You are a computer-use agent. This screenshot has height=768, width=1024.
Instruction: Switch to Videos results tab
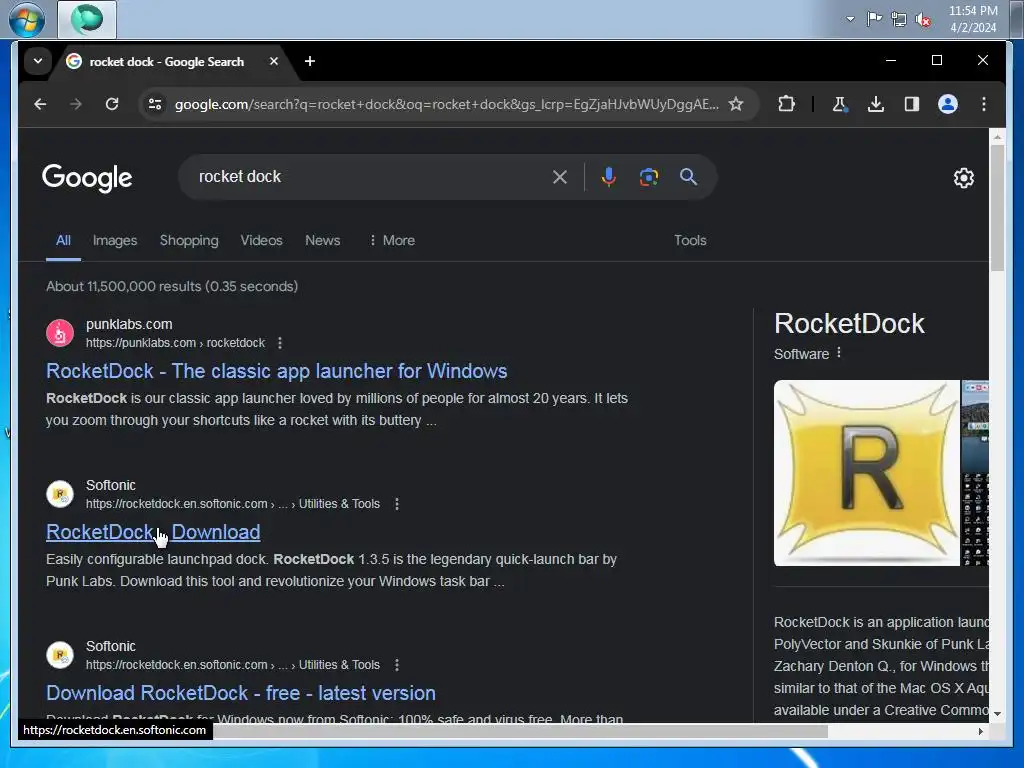tap(261, 240)
